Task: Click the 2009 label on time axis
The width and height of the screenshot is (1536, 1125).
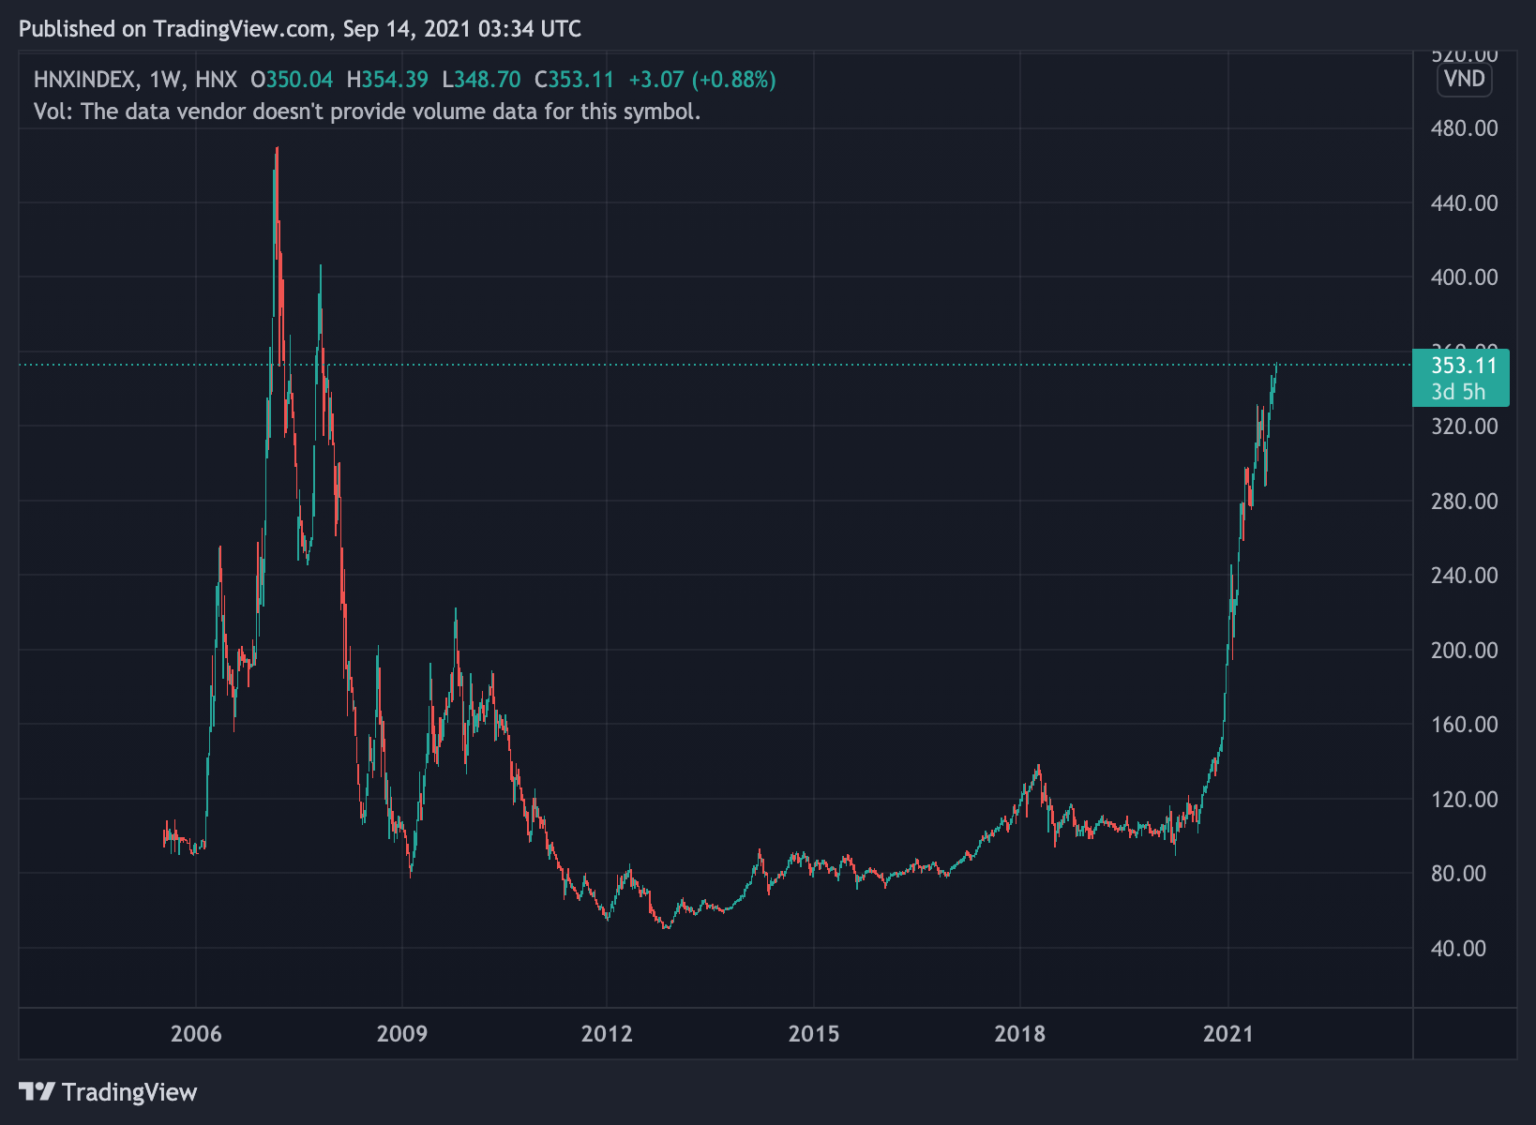Action: 402,1034
